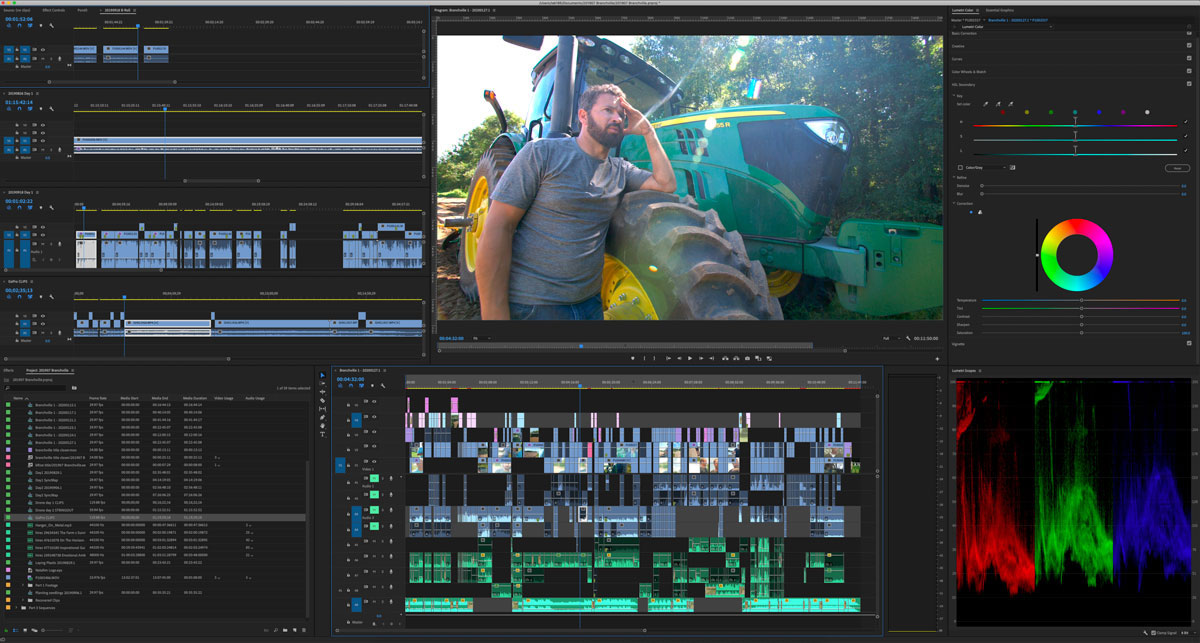
Task: Pick the Remove Color eyedropper in HSL Secondary
Action: (x=1010, y=104)
